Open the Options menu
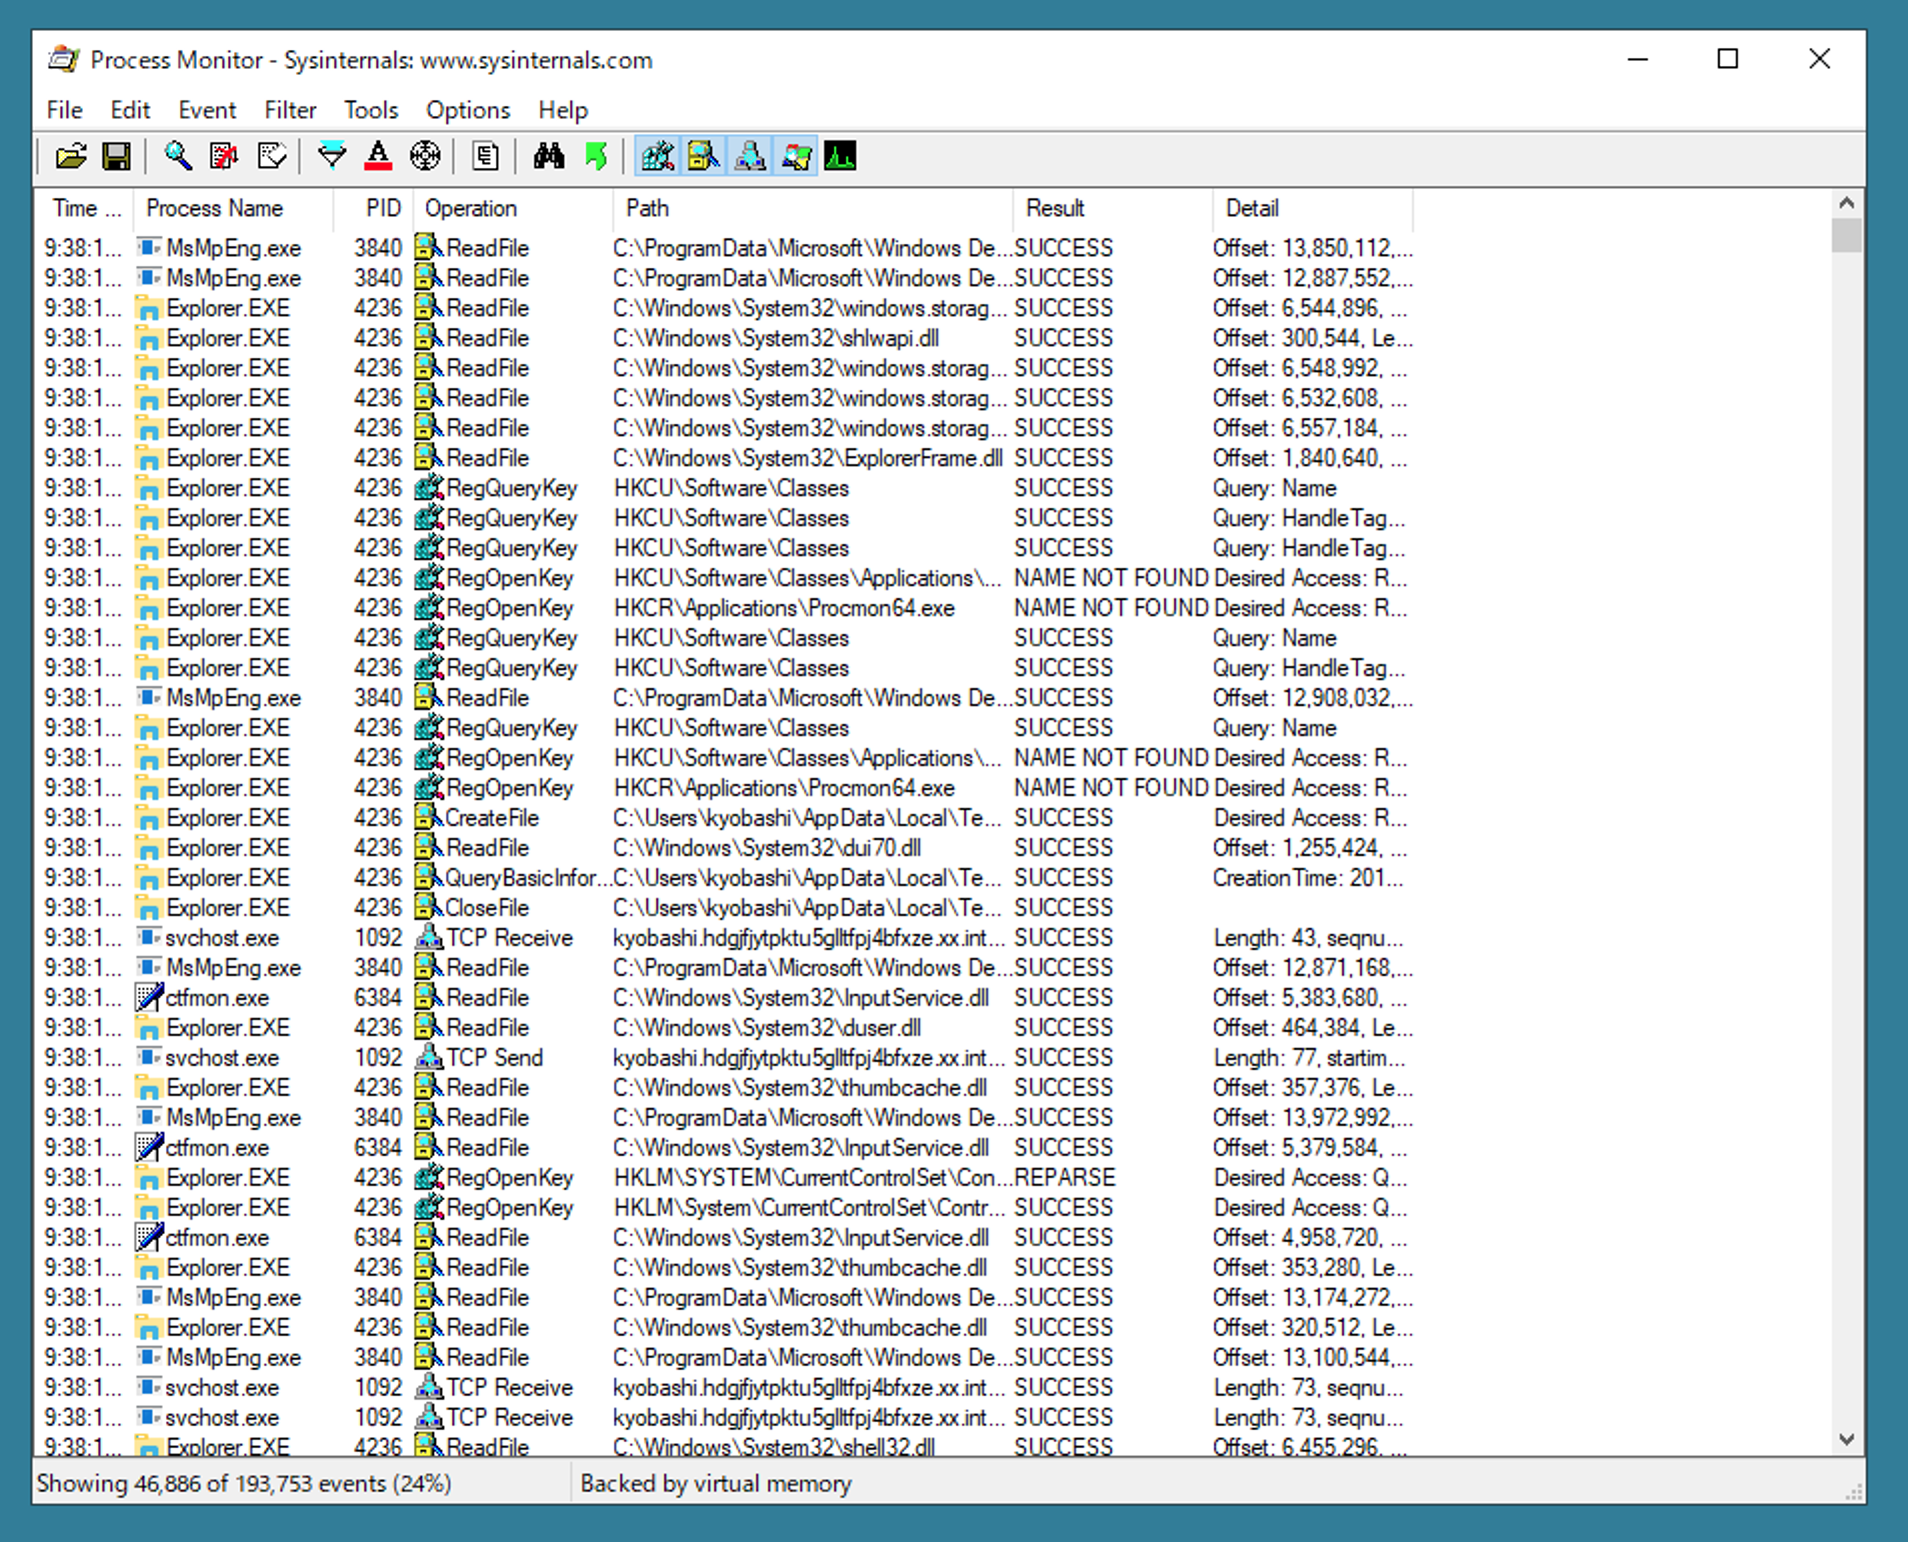The height and width of the screenshot is (1542, 1908). (468, 110)
